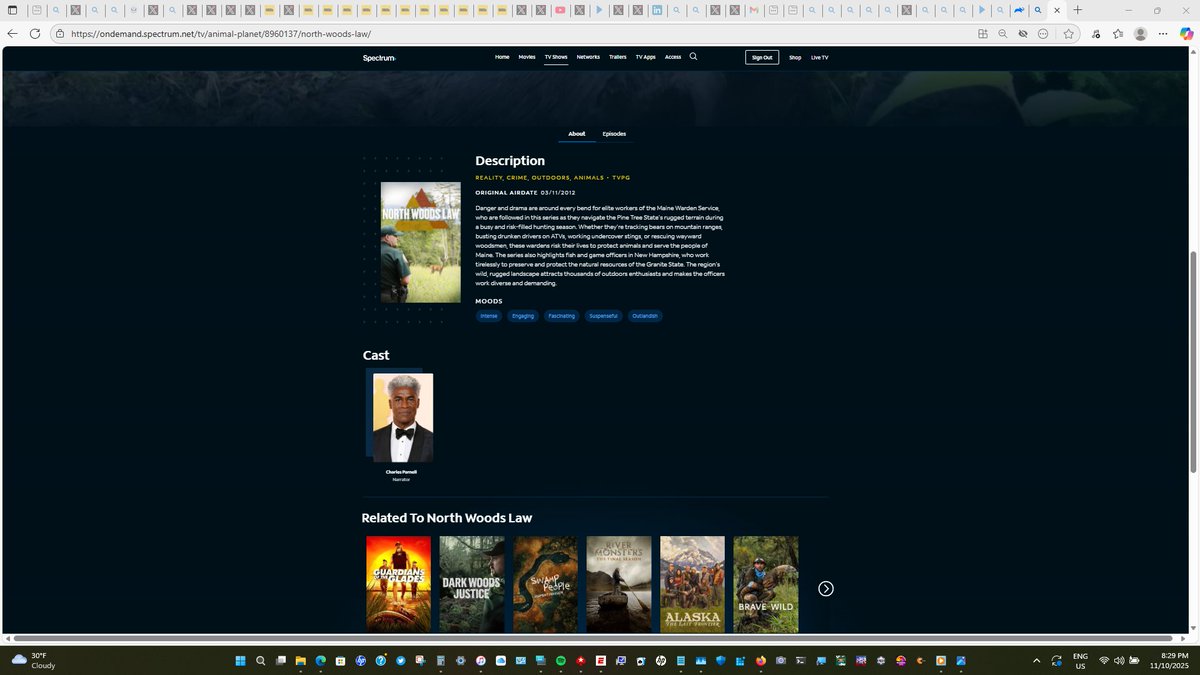This screenshot has width=1200, height=675.
Task: Open the tab actions menu icon
Action: [x=12, y=10]
